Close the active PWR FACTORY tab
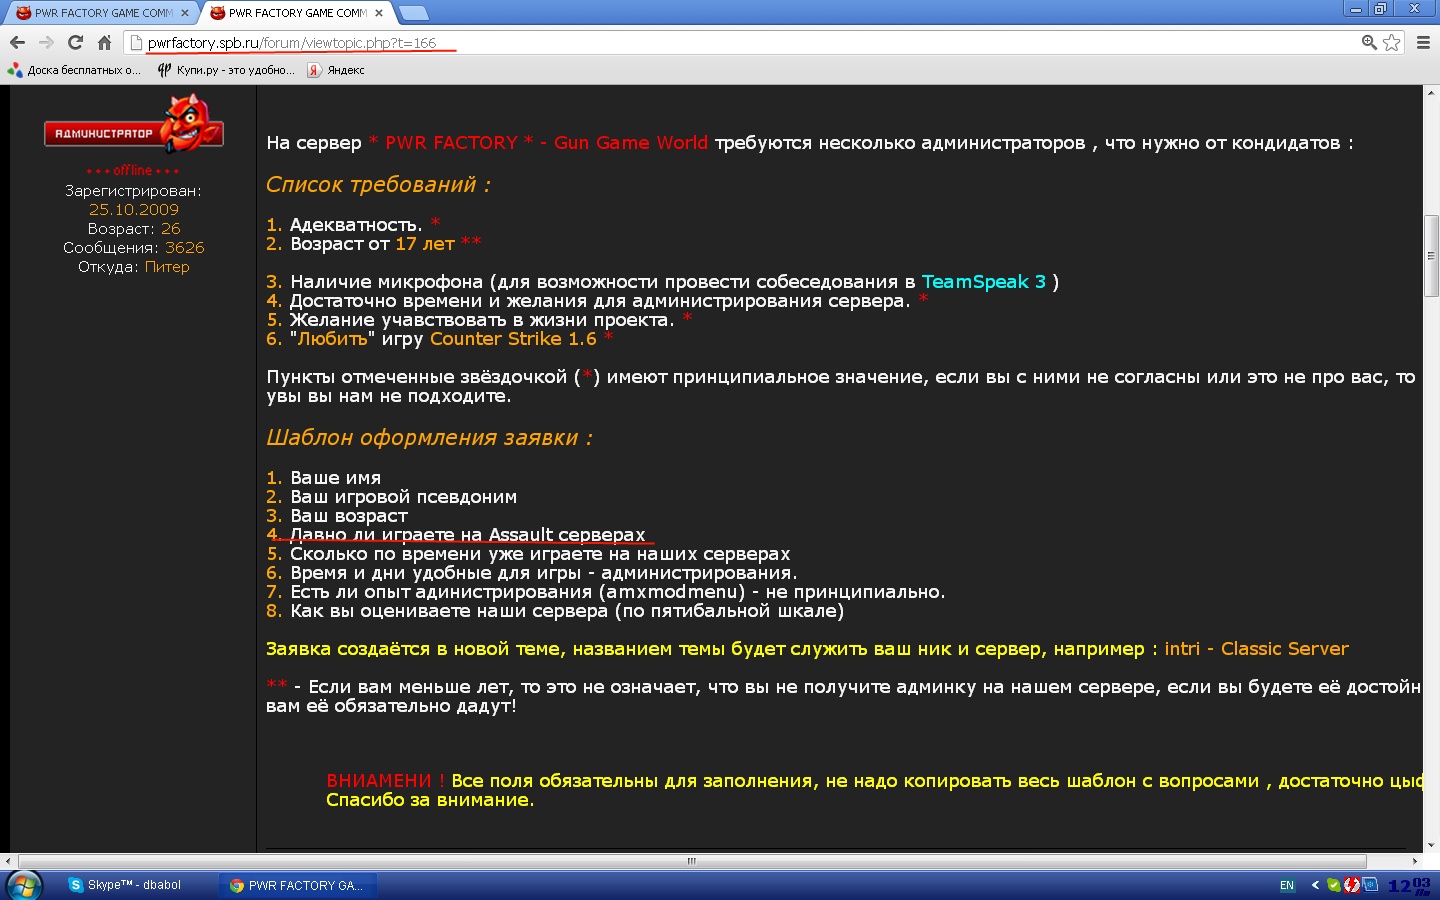Viewport: 1440px width, 900px height. [379, 13]
